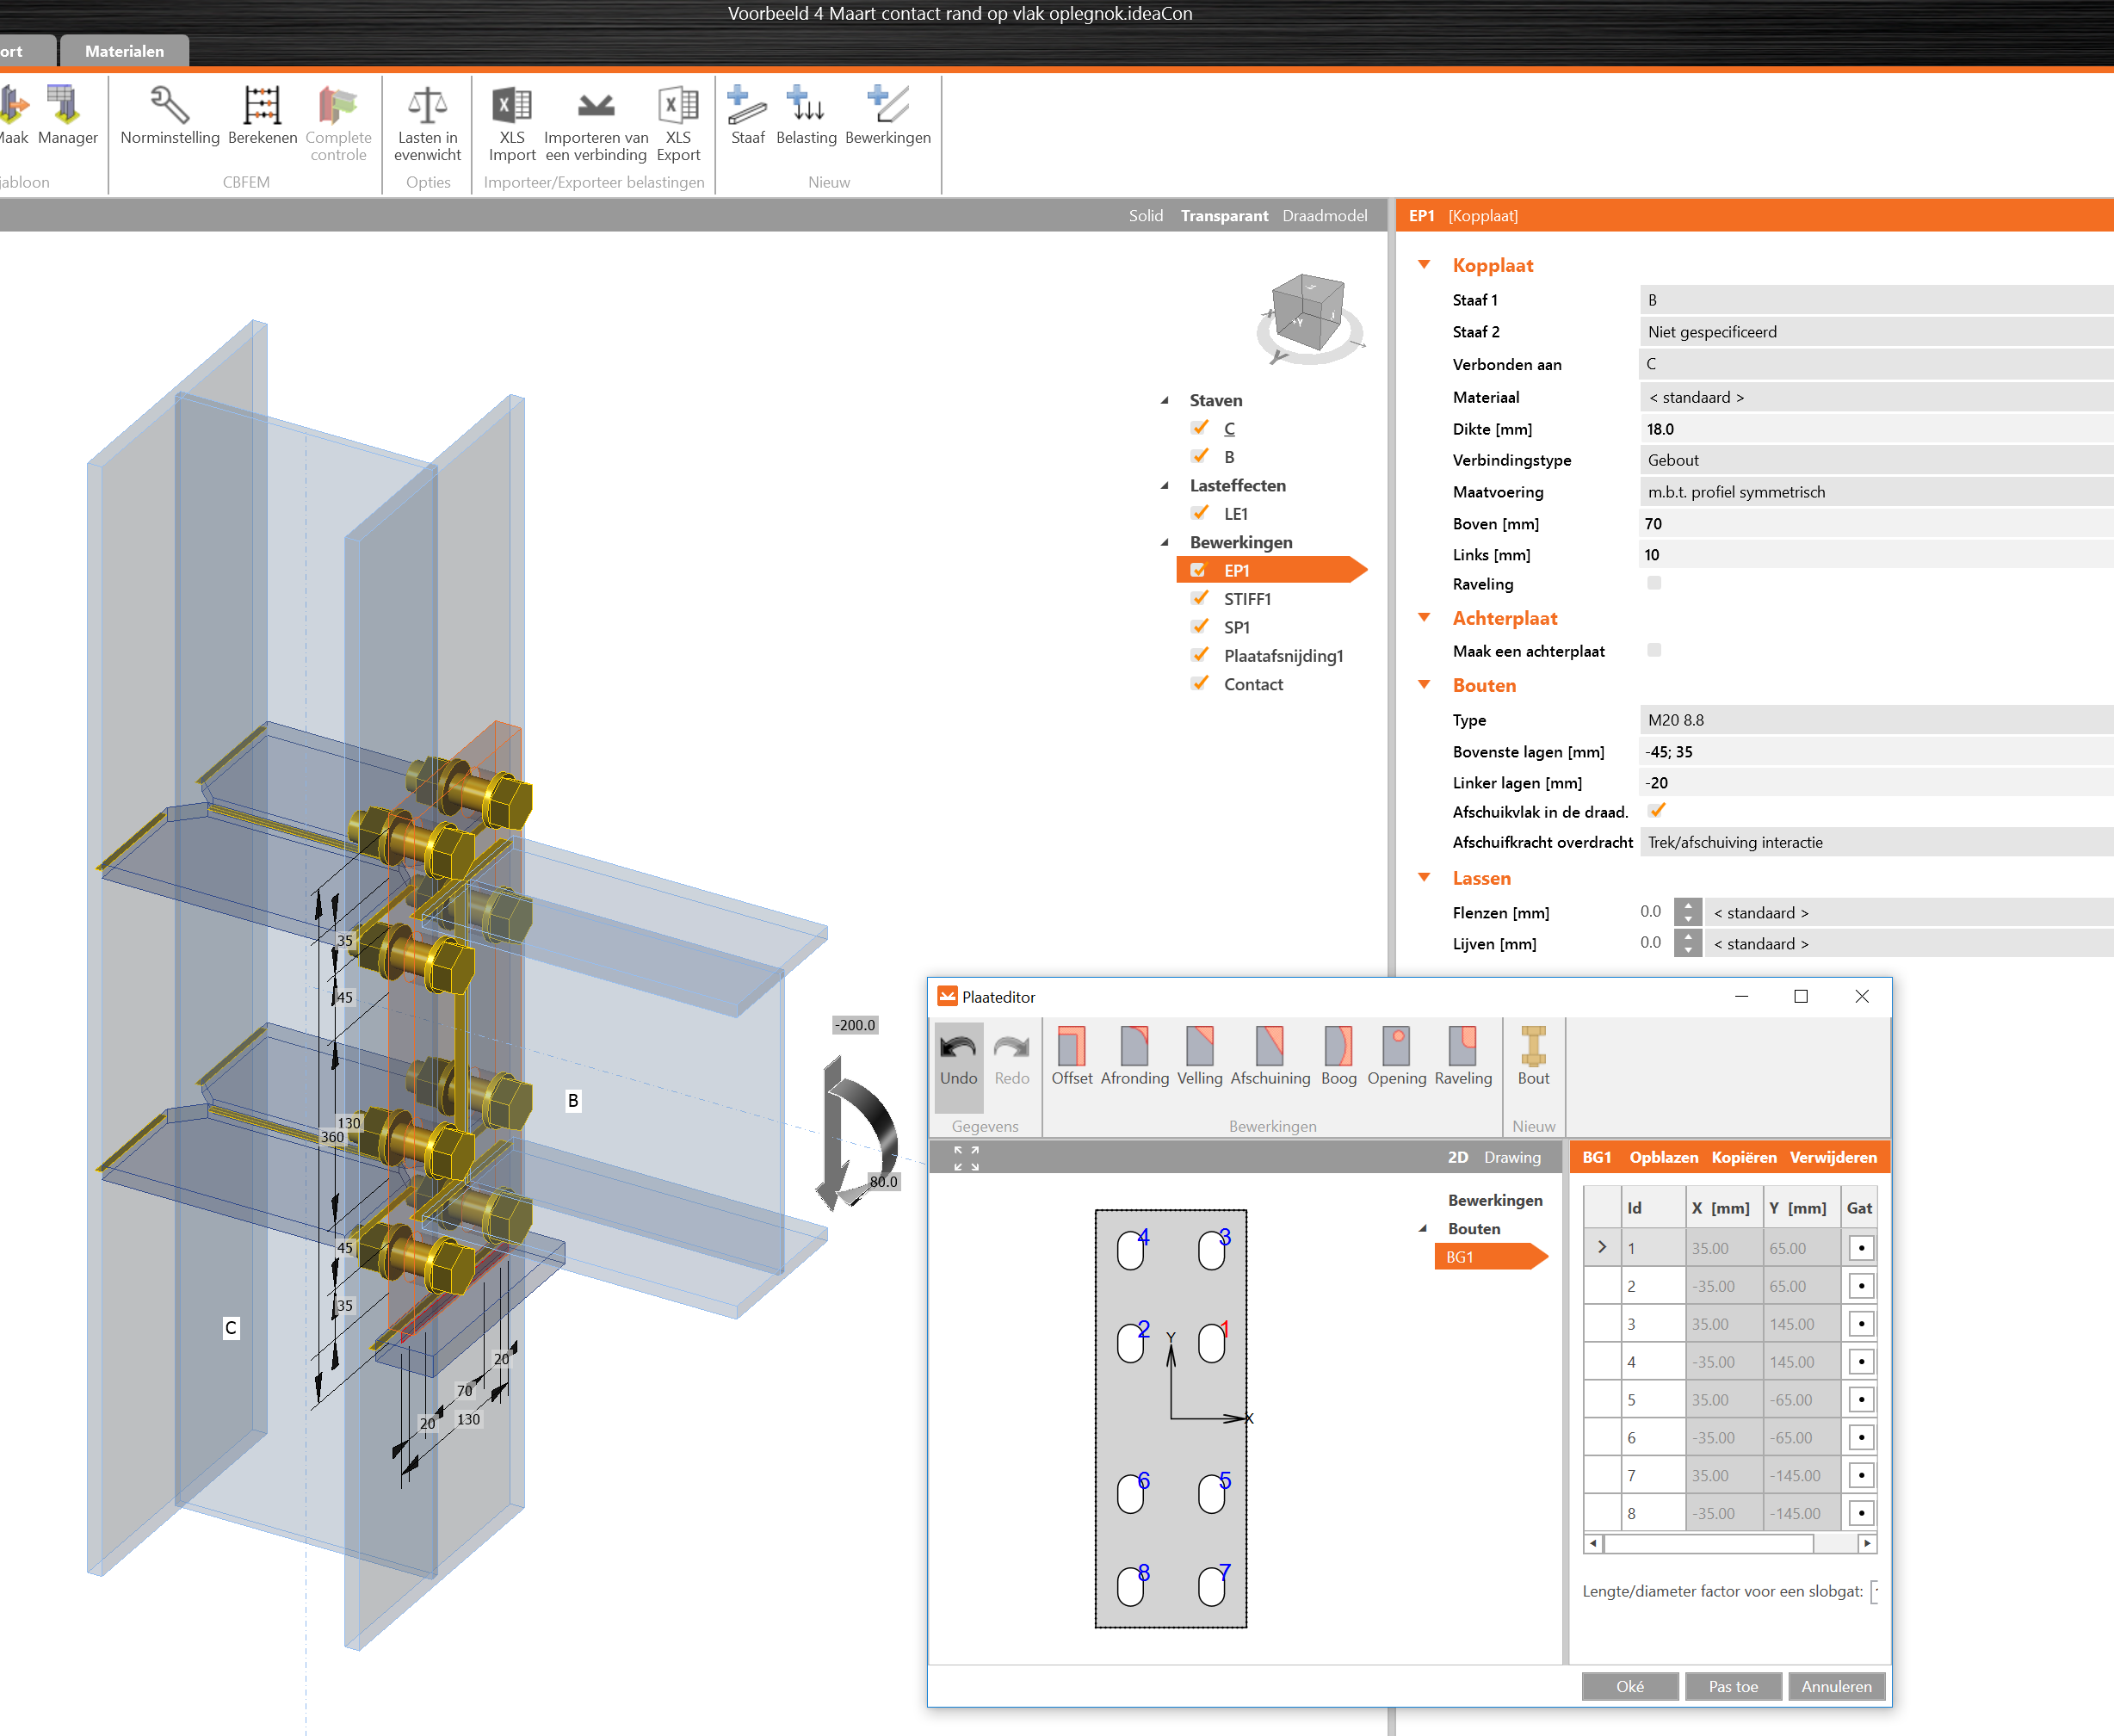The width and height of the screenshot is (2114, 1736).
Task: Add new Staaf member
Action: pyautogui.click(x=747, y=106)
